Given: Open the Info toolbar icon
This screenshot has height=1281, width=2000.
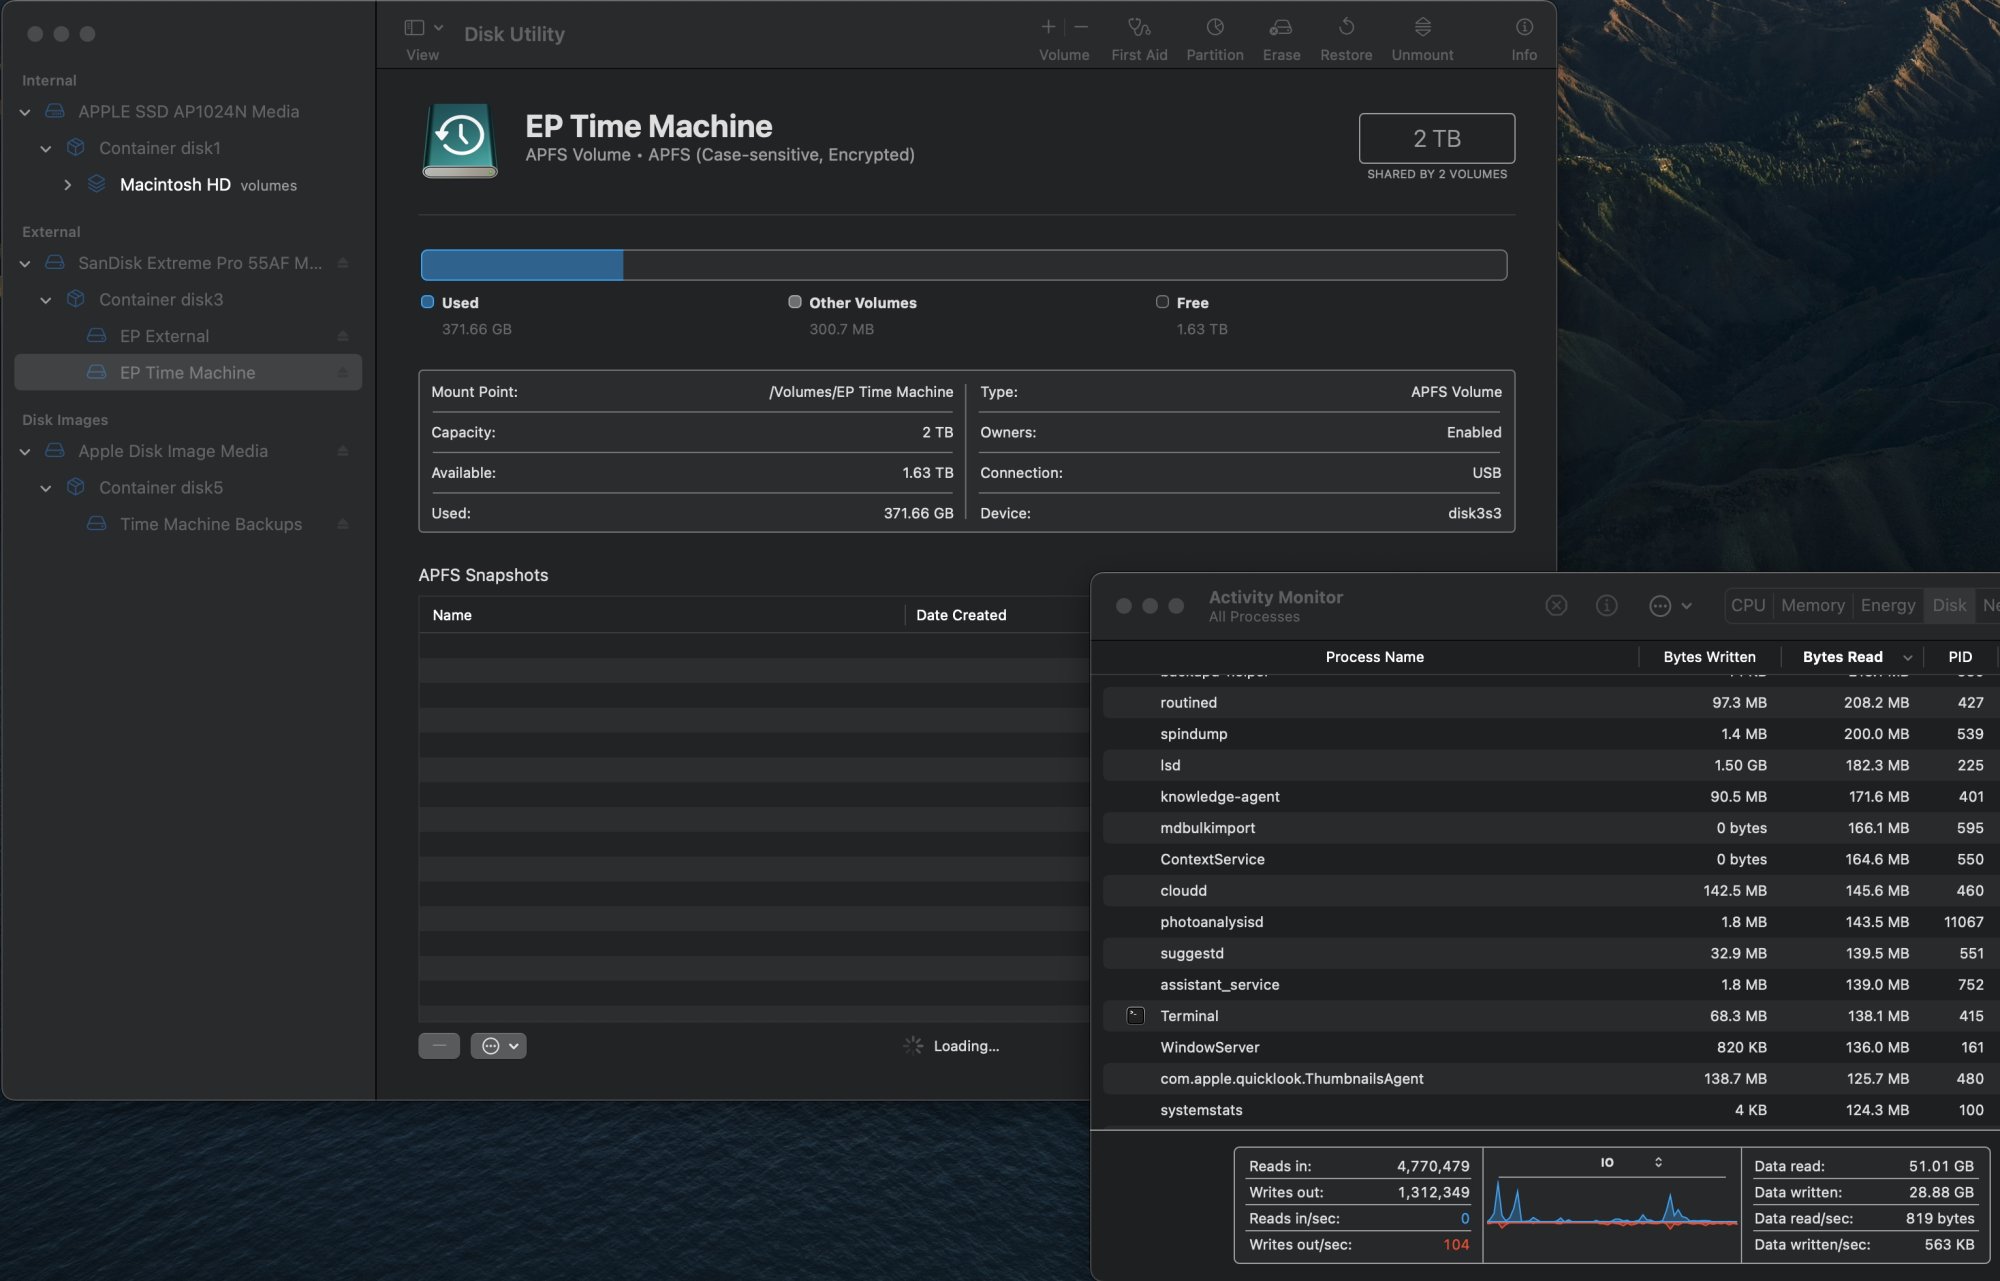Looking at the screenshot, I should click(1523, 28).
